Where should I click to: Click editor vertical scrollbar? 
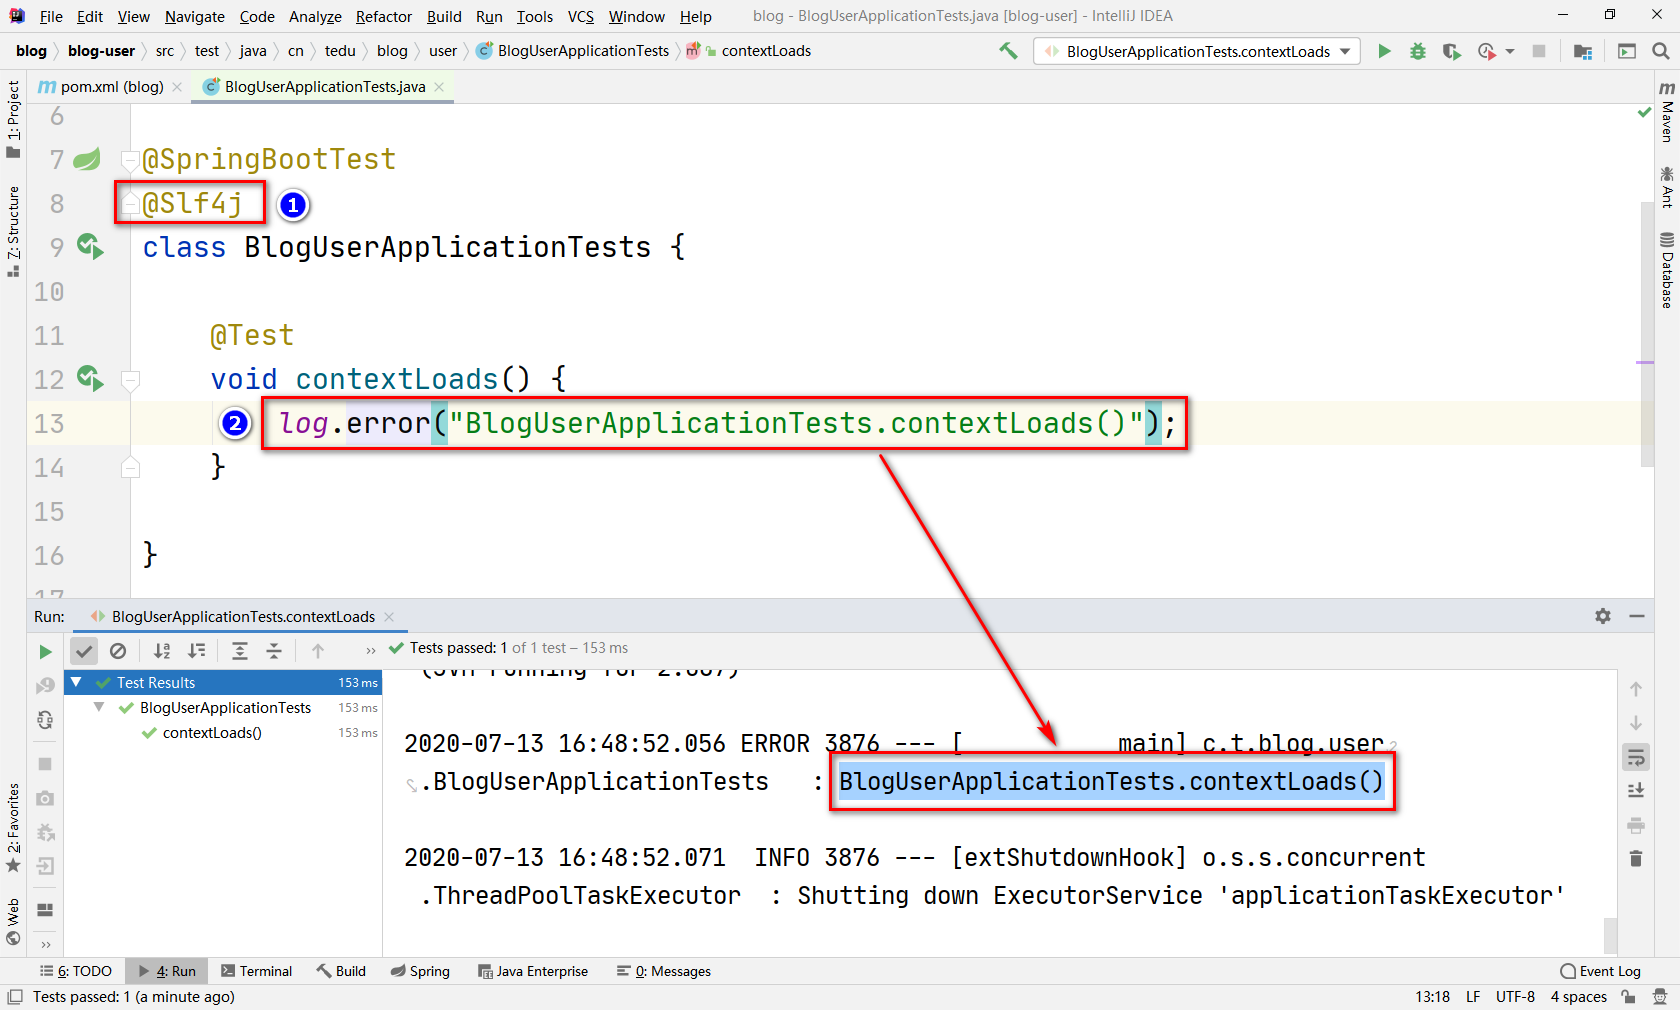tap(1647, 333)
